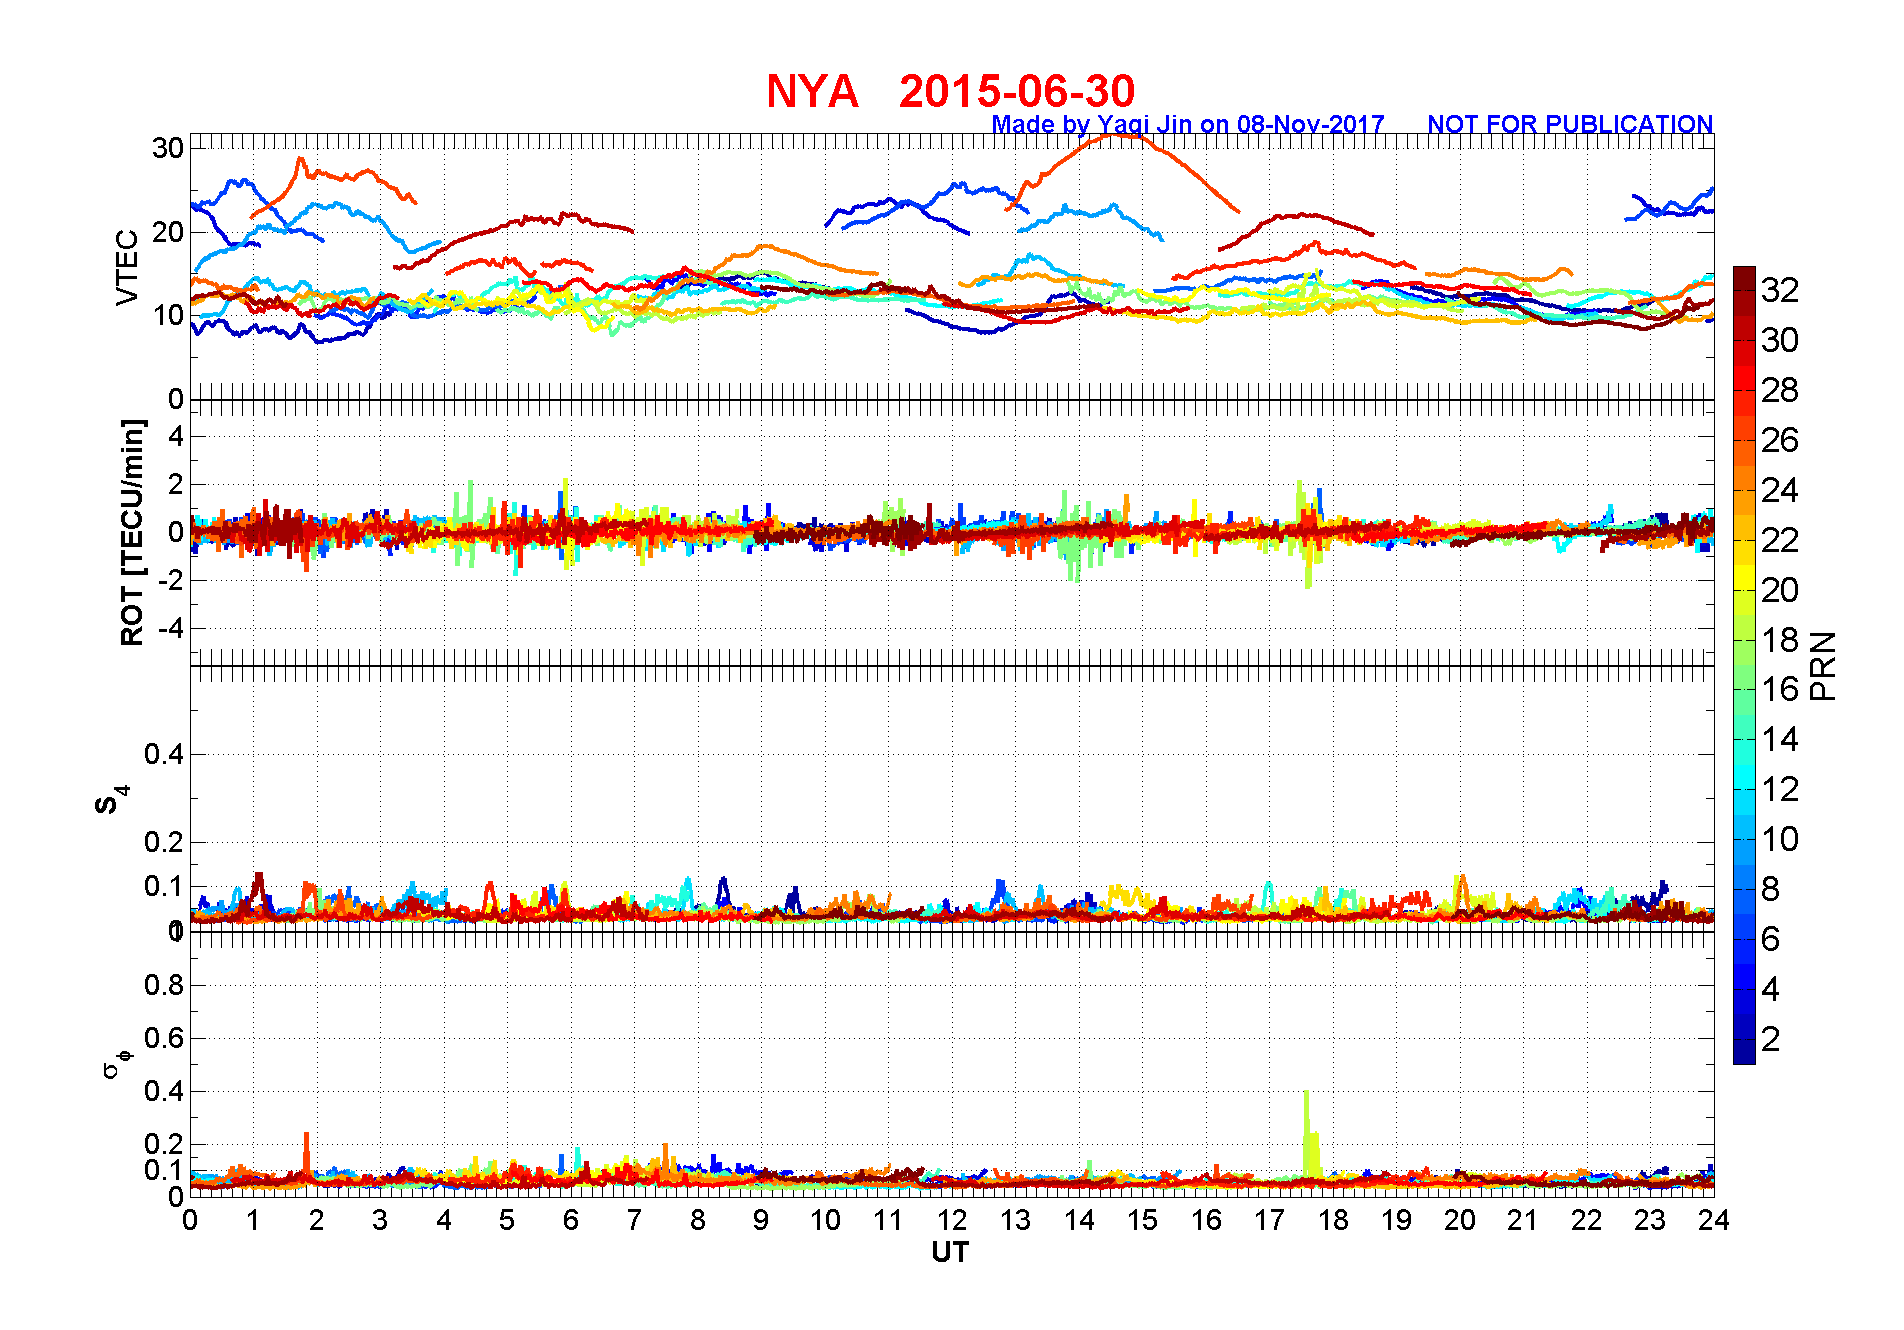1904x1330 pixels.
Task: Select the "Made by Yagi Jin on 08-Nov-2017" caption
Action: (1188, 124)
